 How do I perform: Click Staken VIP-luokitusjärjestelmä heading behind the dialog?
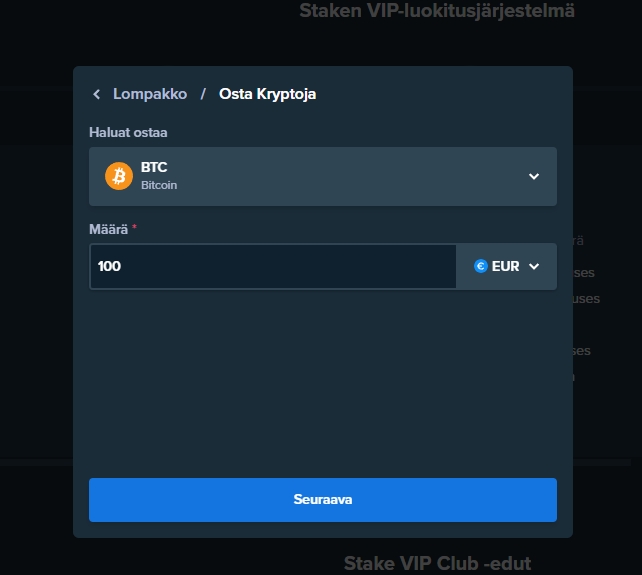click(437, 12)
